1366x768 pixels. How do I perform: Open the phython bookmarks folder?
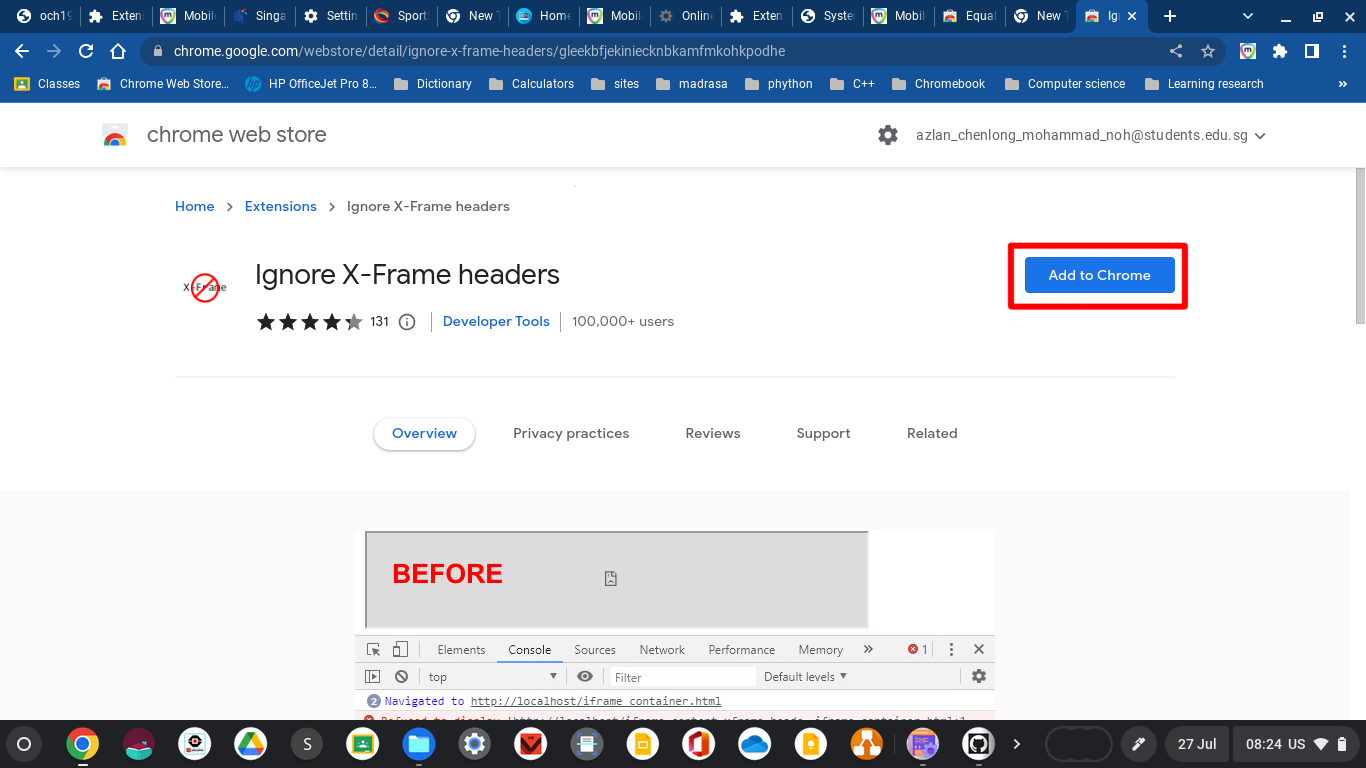coord(778,84)
